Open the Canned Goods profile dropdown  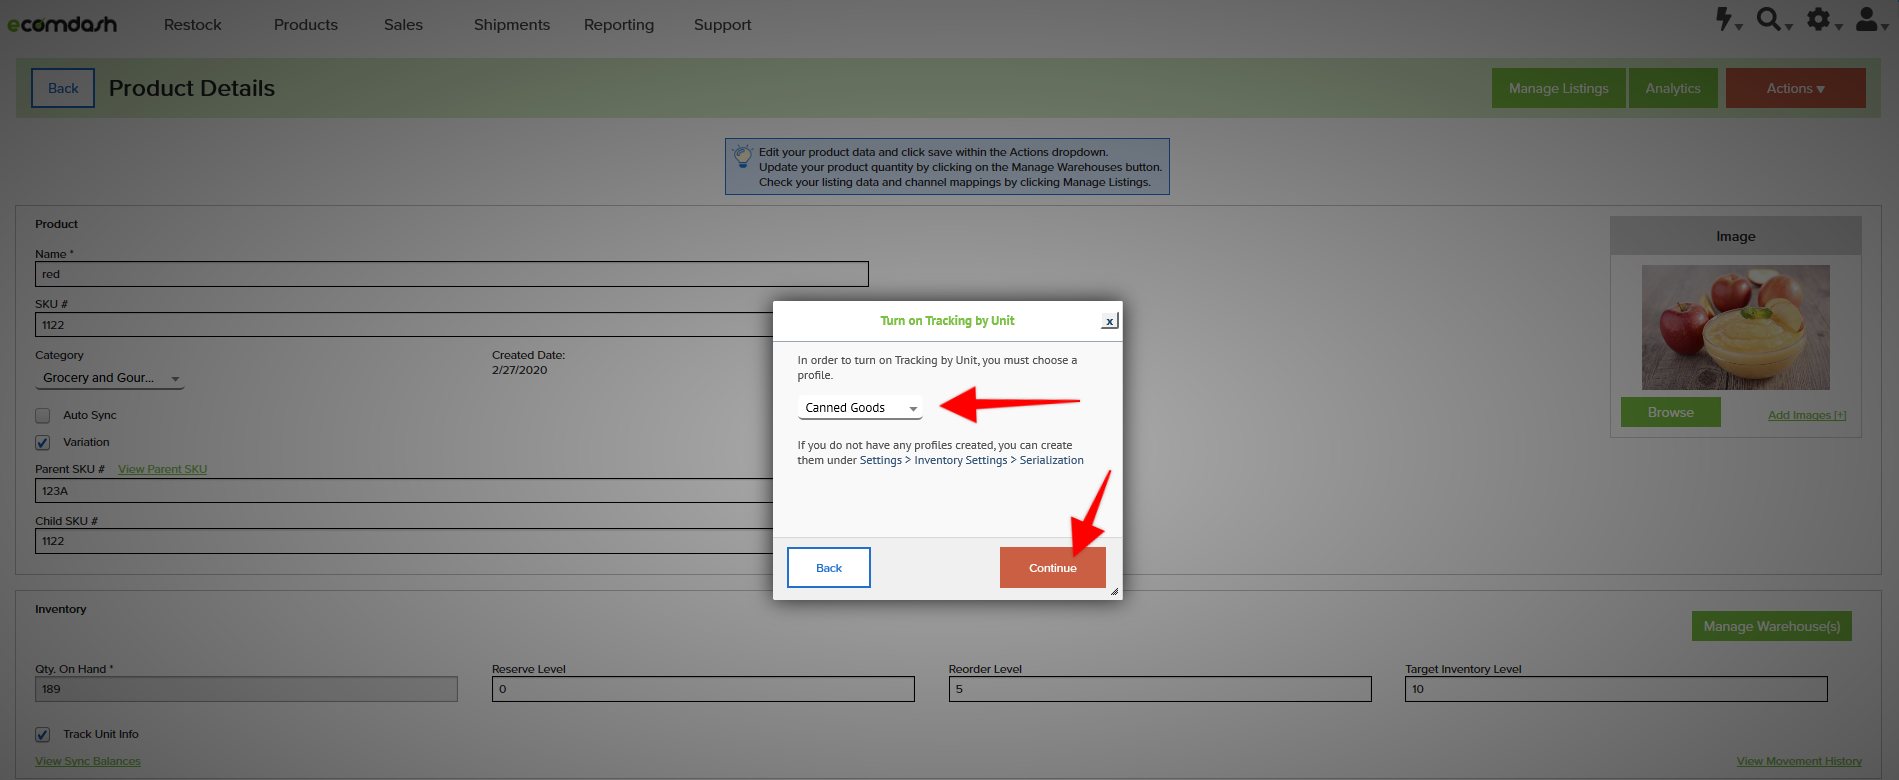[x=860, y=408]
